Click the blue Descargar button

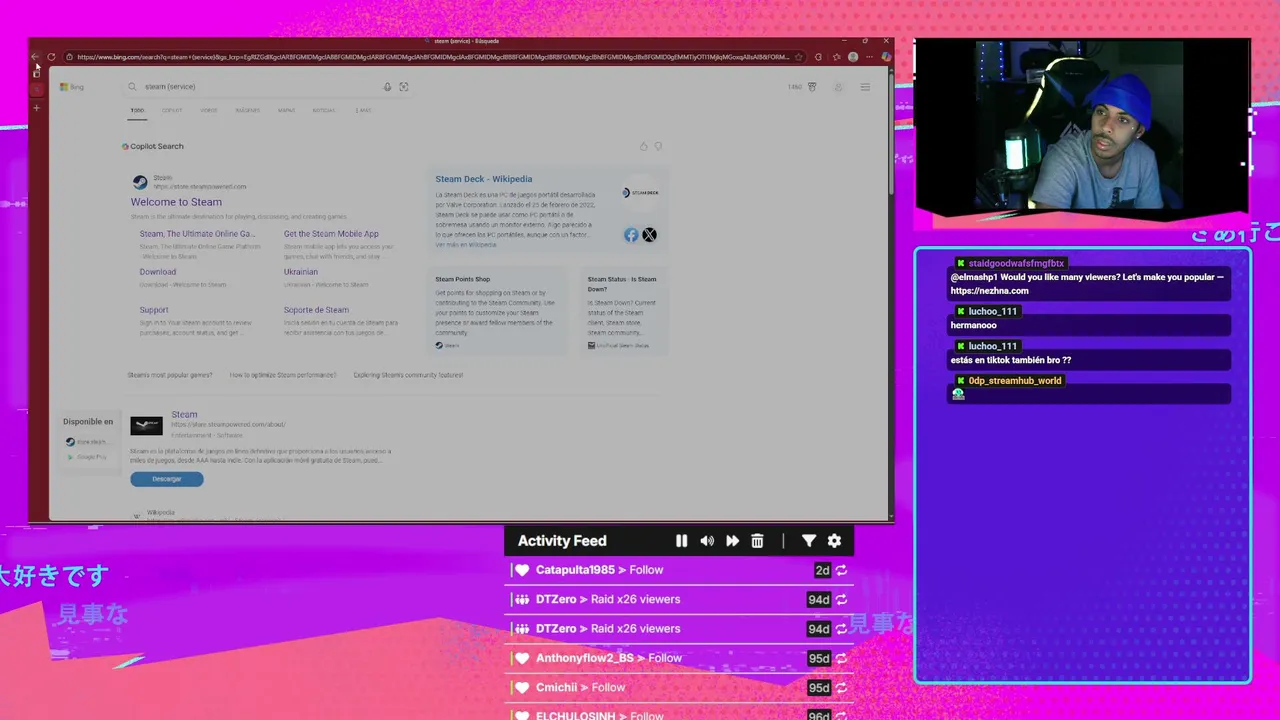(x=167, y=479)
